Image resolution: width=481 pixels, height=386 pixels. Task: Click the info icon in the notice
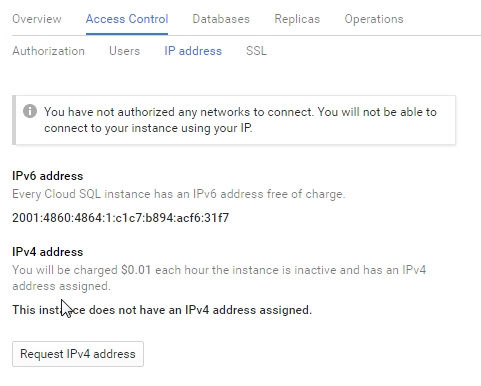coord(30,111)
